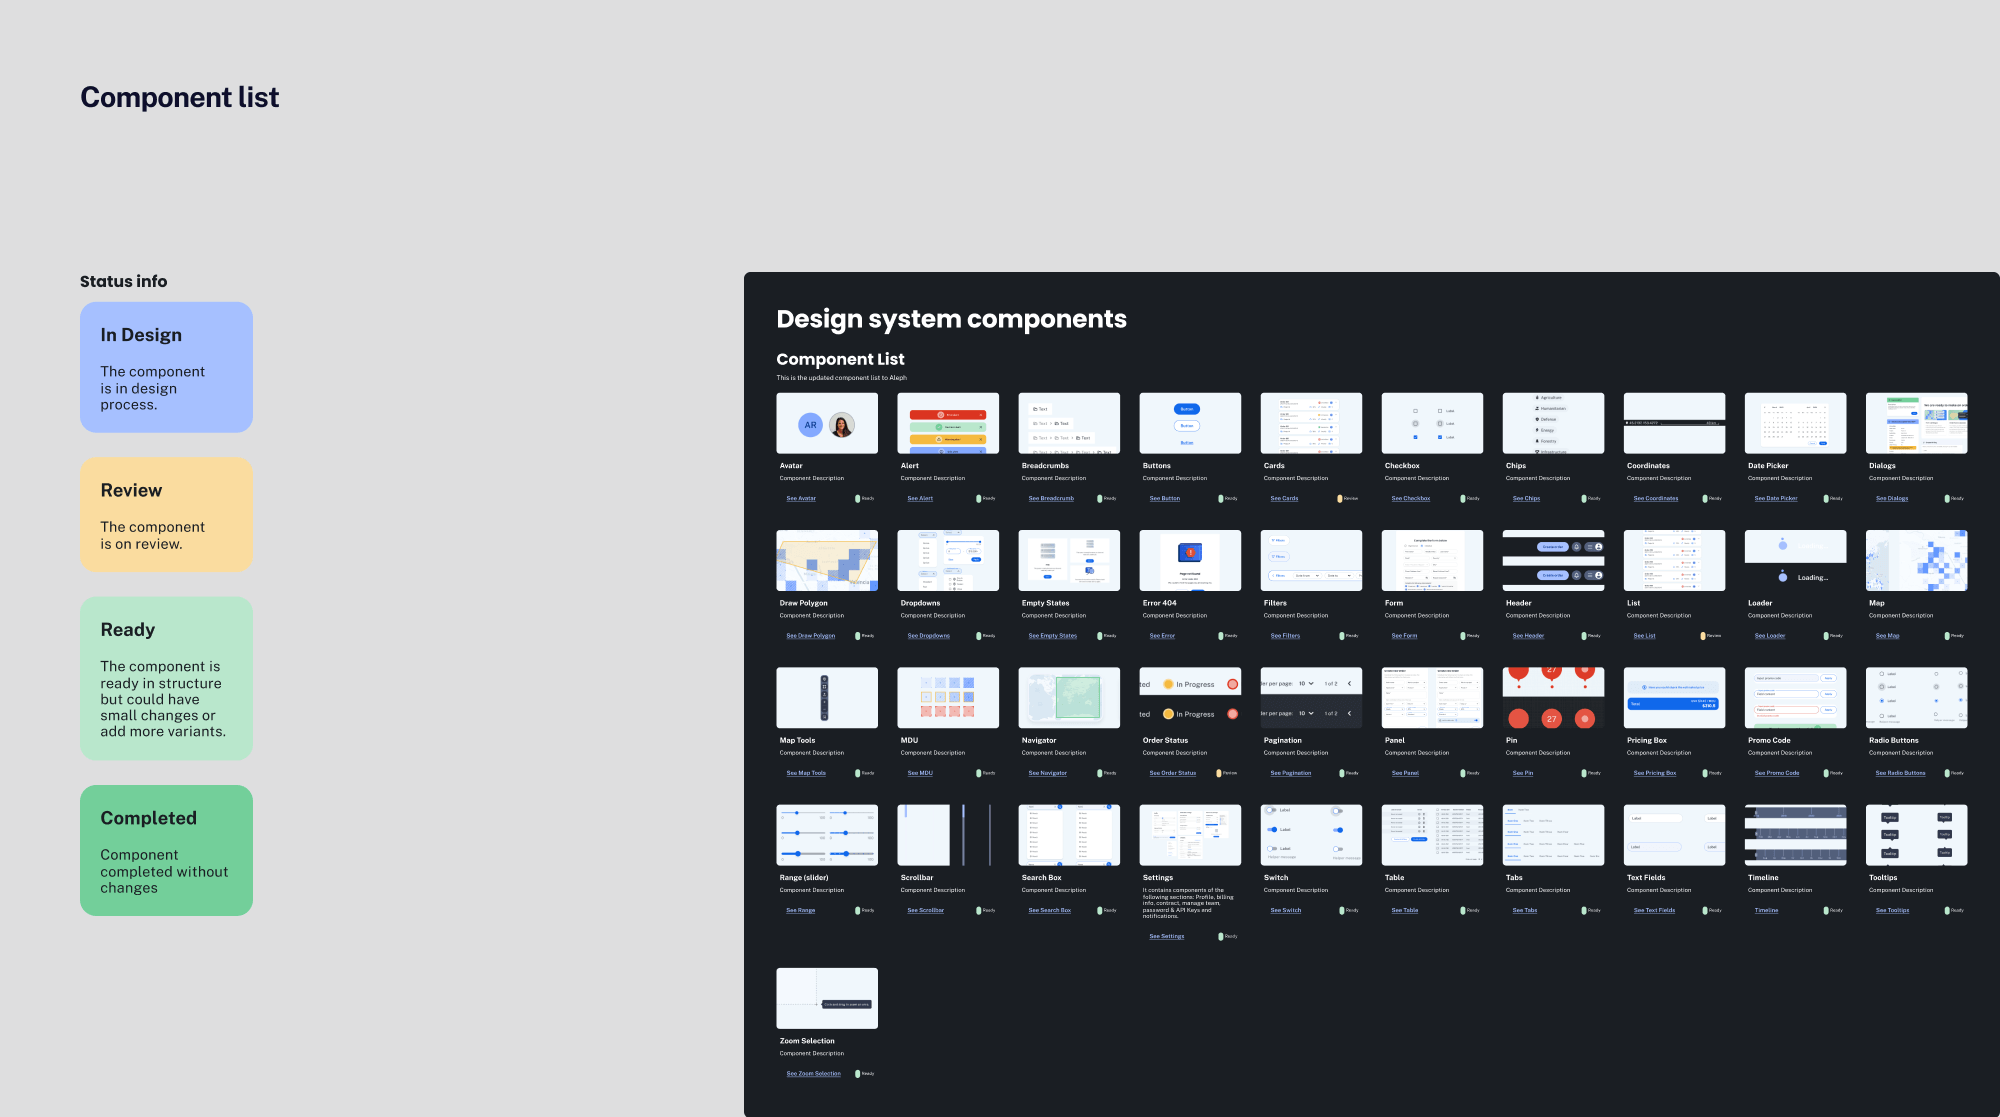
Task: Open the Pagination component thumbnail
Action: point(1311,698)
